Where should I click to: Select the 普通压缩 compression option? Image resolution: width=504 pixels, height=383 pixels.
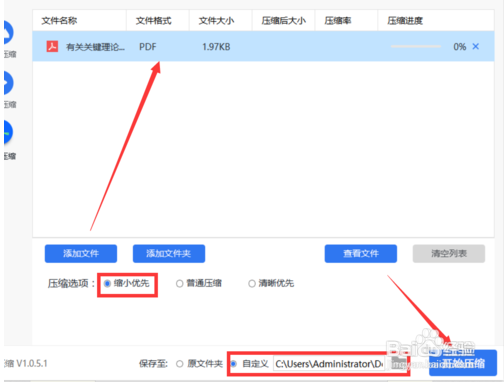tap(199, 284)
